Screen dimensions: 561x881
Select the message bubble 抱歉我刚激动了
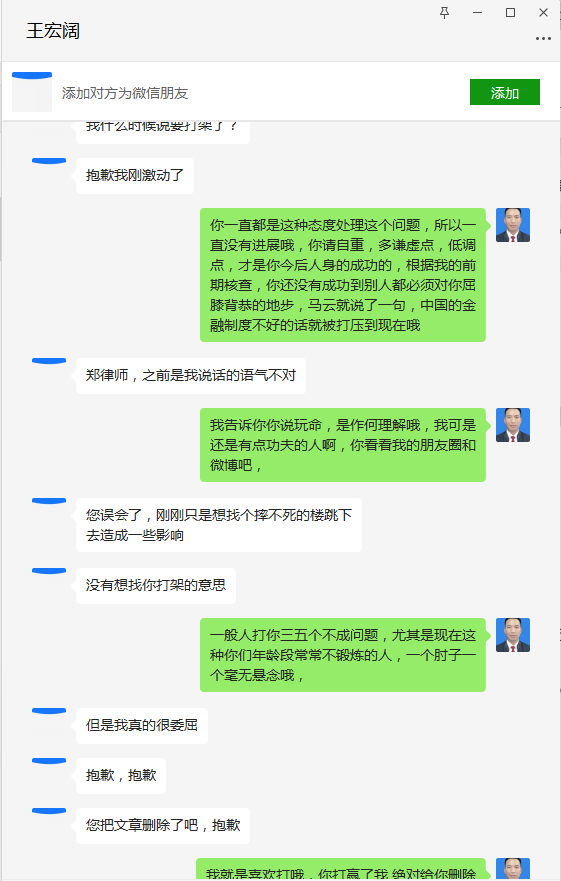click(x=135, y=176)
